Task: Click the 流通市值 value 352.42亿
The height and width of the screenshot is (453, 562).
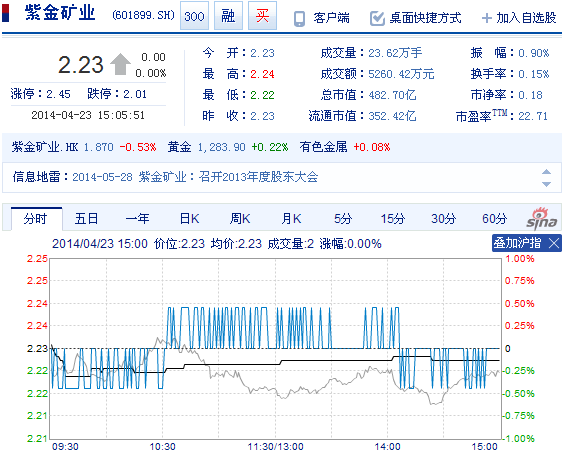Action: pos(392,116)
